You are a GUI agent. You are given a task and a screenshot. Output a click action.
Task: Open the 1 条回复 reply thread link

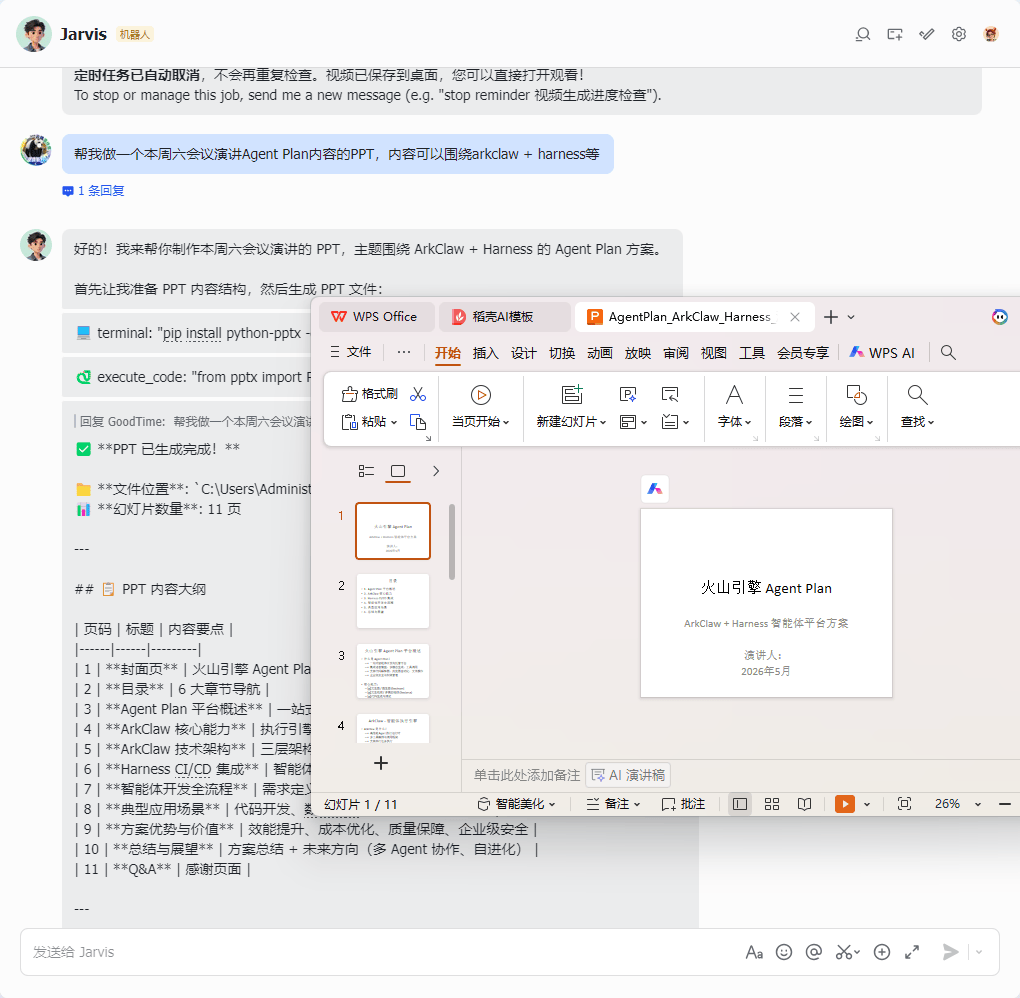pyautogui.click(x=93, y=191)
